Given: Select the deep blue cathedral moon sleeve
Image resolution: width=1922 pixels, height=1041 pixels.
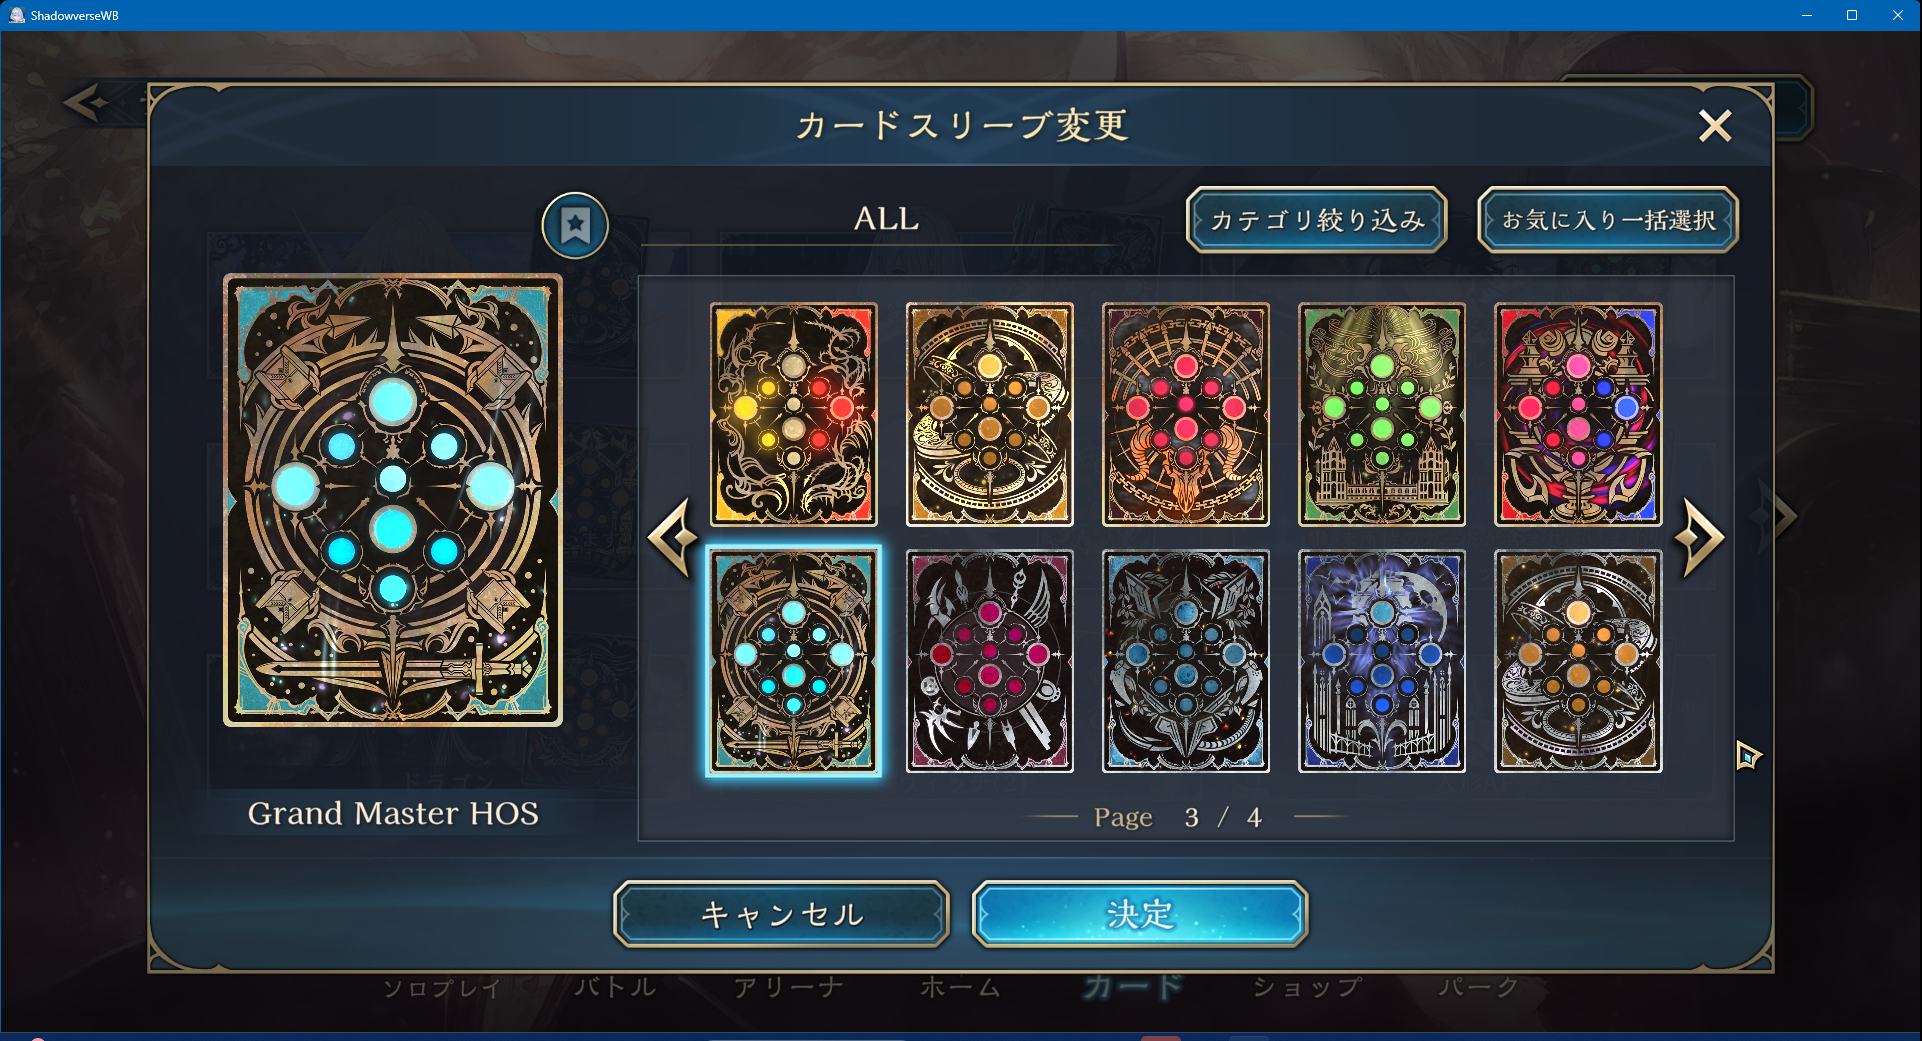Looking at the screenshot, I should pyautogui.click(x=1382, y=661).
